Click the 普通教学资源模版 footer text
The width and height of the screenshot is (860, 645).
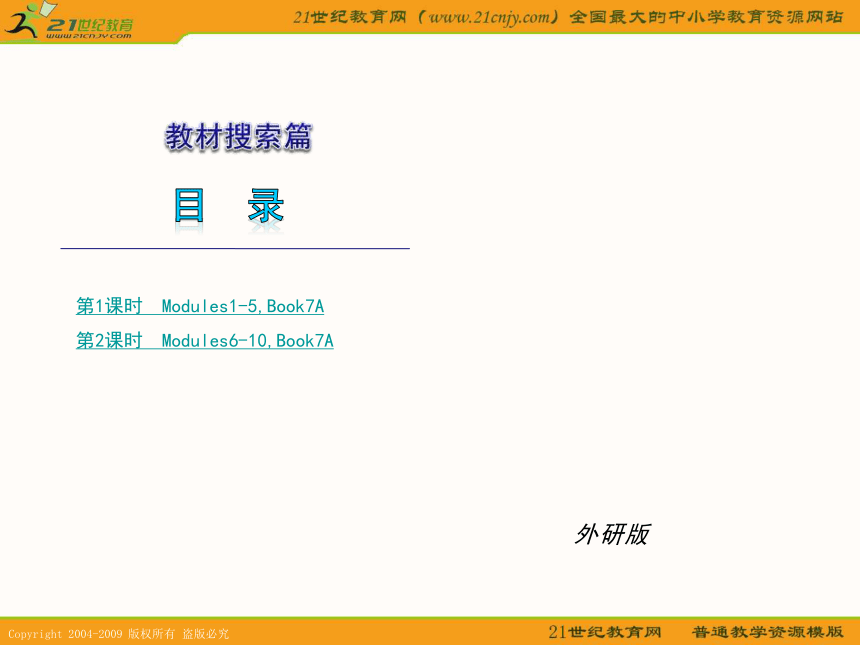pos(768,632)
